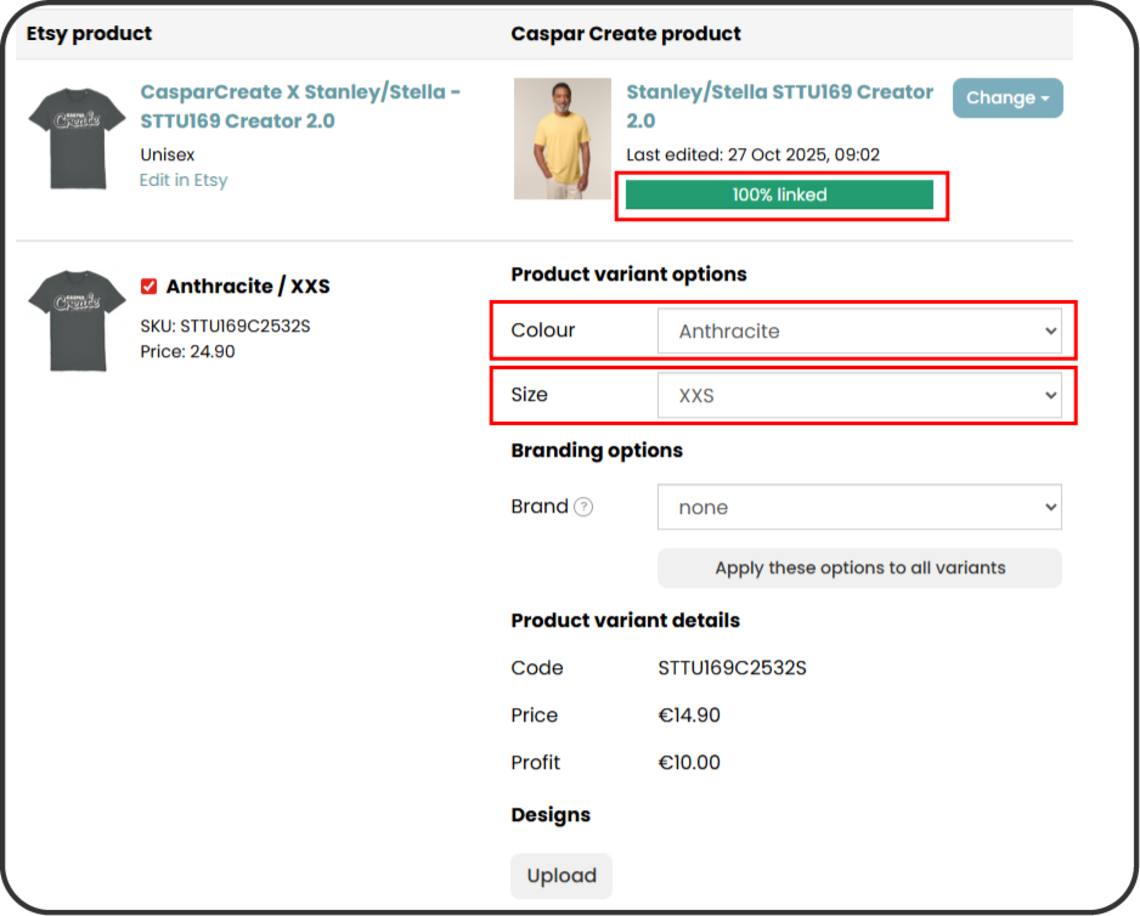This screenshot has height=916, width=1140.
Task: Open CasparCreate X Stanley/Stella product link
Action: coord(300,106)
